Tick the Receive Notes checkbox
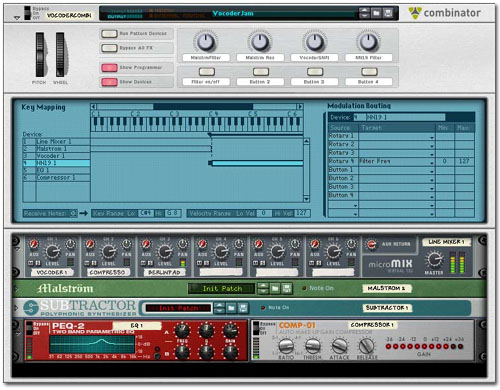The image size is (500, 390). click(73, 213)
